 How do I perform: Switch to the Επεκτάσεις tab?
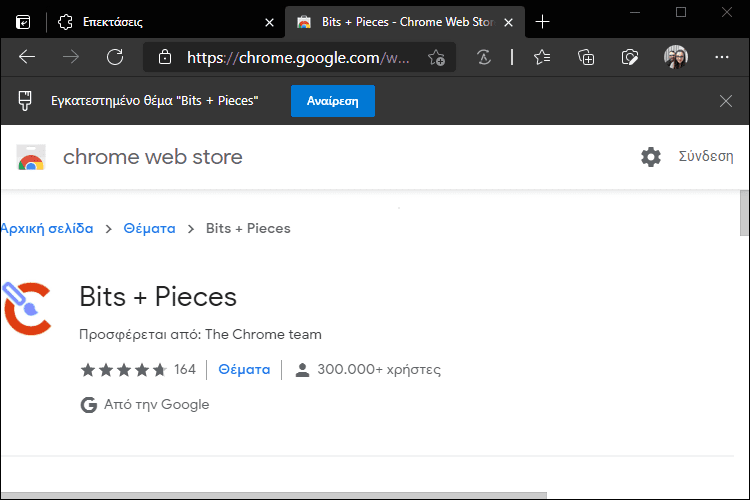click(x=165, y=22)
